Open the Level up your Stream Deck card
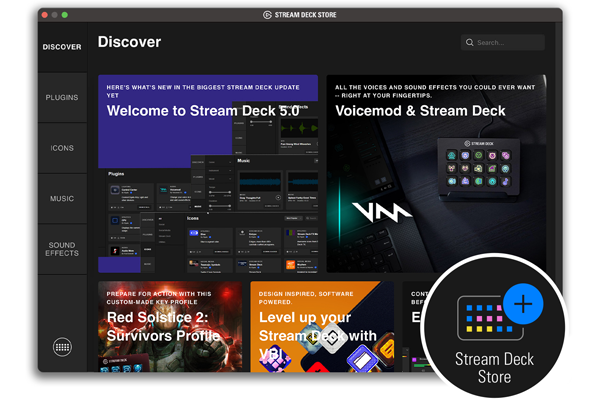 point(322,327)
